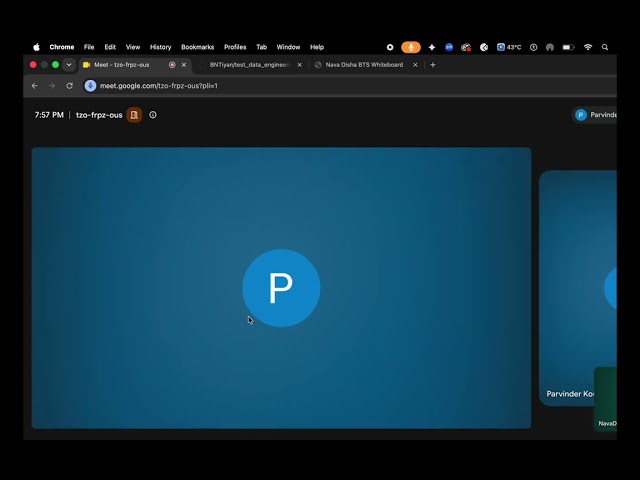Click the screen recording indicator in menu bar
This screenshot has height=480, width=640.
[x=390, y=47]
